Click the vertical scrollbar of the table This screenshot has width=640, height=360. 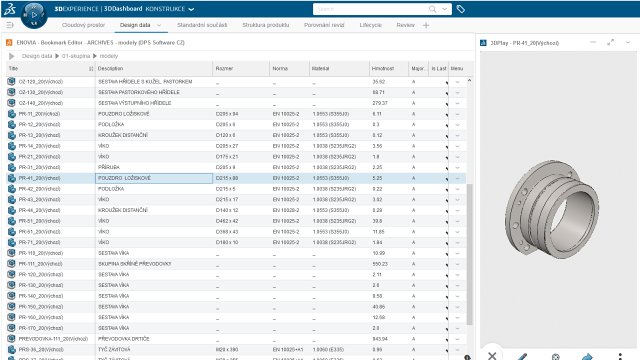pos(469,254)
